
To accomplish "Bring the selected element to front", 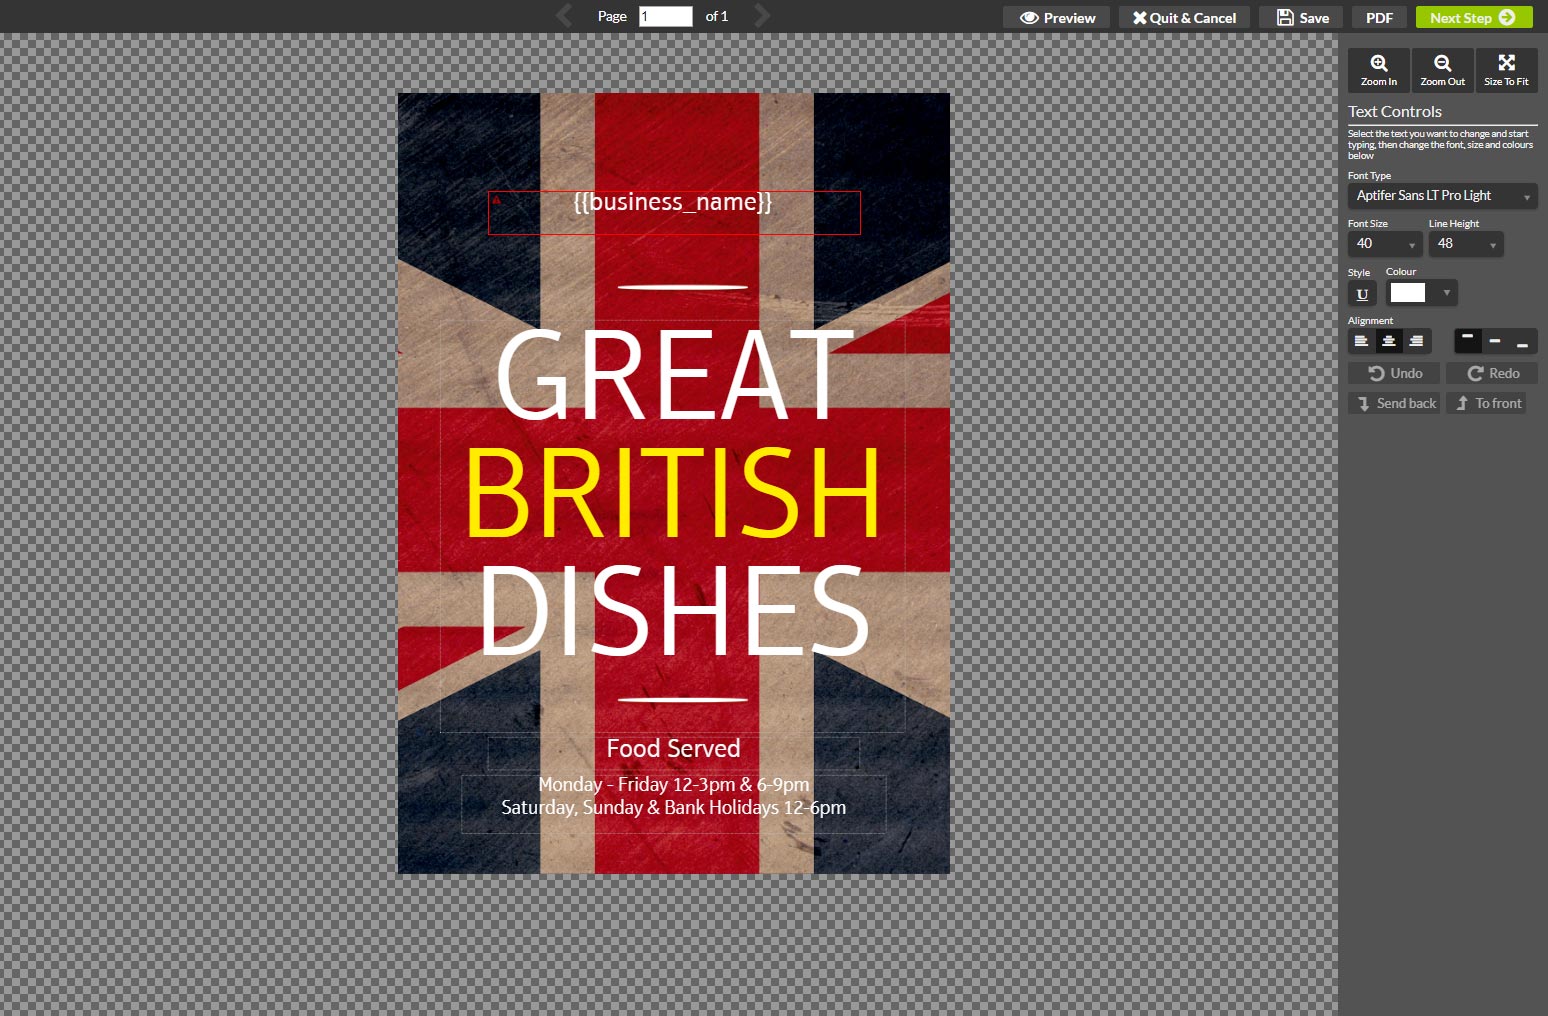I will (x=1486, y=403).
